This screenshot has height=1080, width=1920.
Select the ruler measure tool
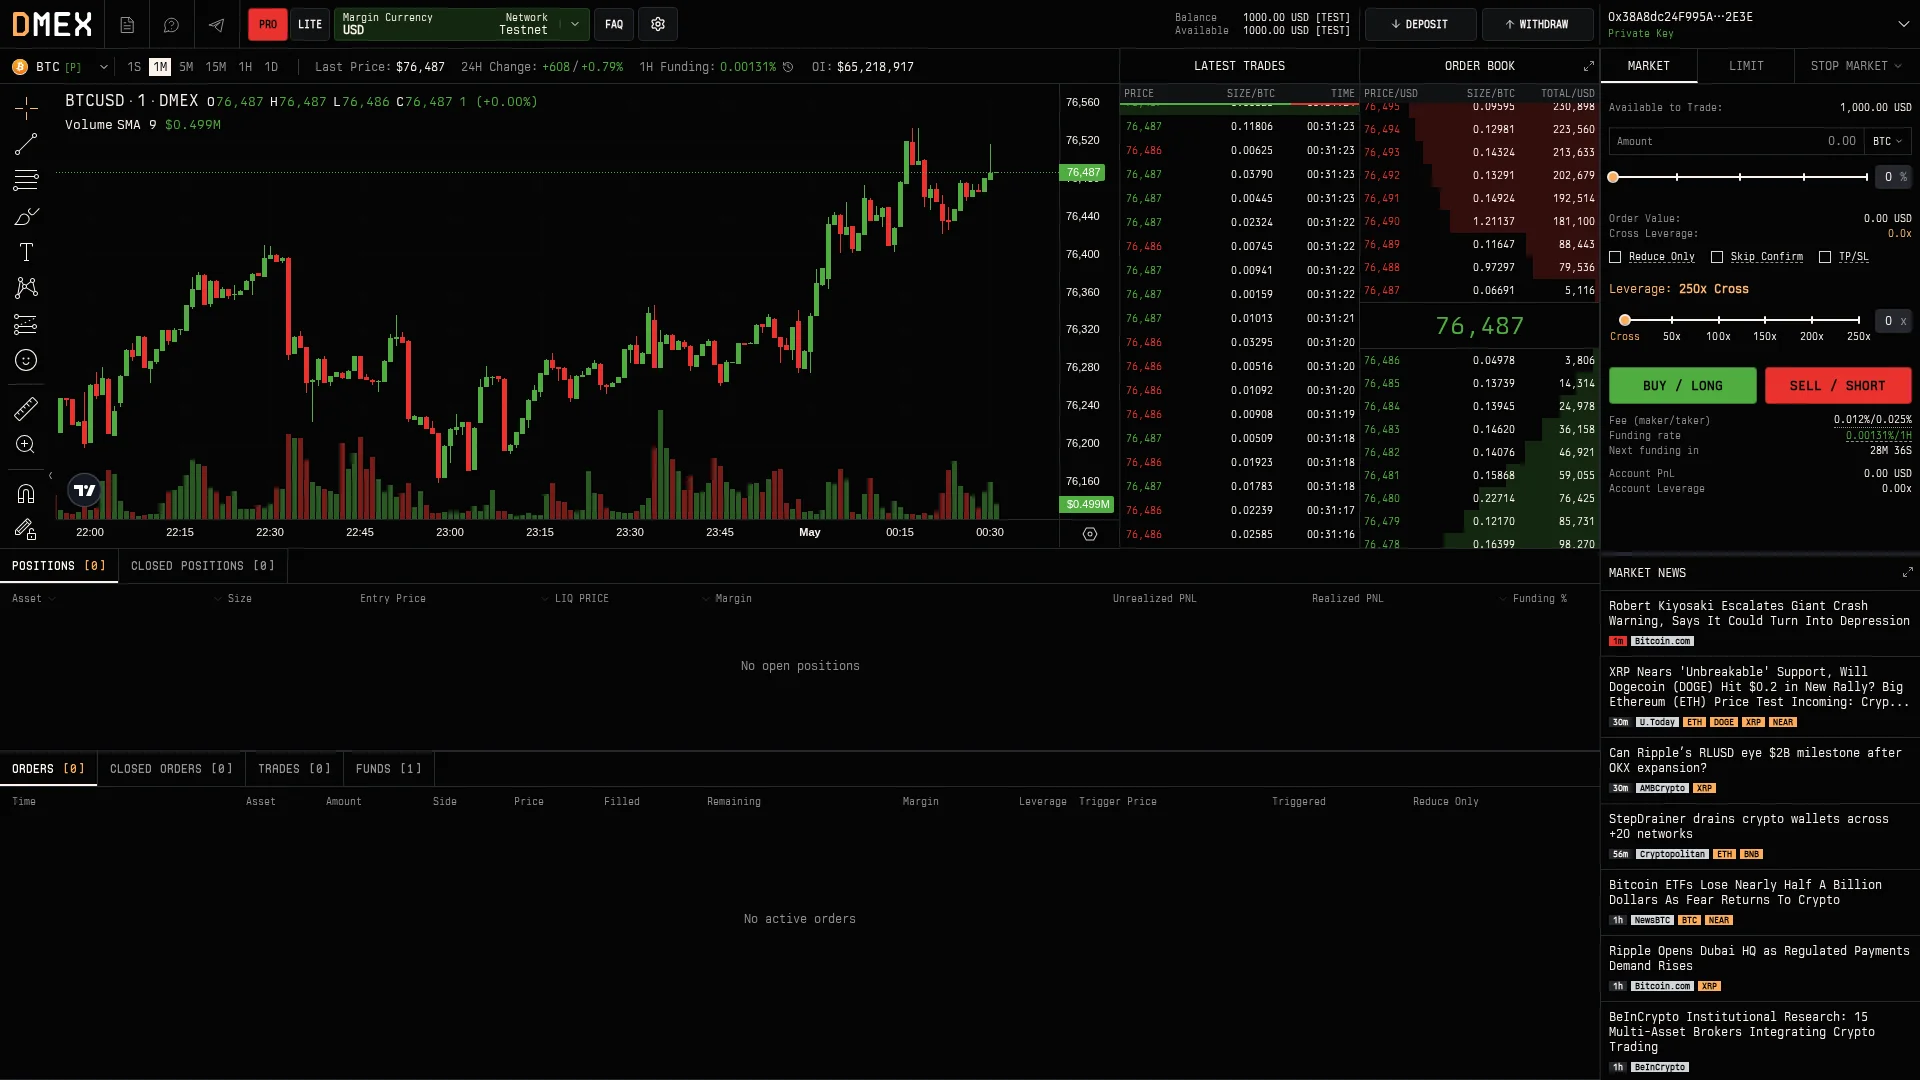coord(26,409)
